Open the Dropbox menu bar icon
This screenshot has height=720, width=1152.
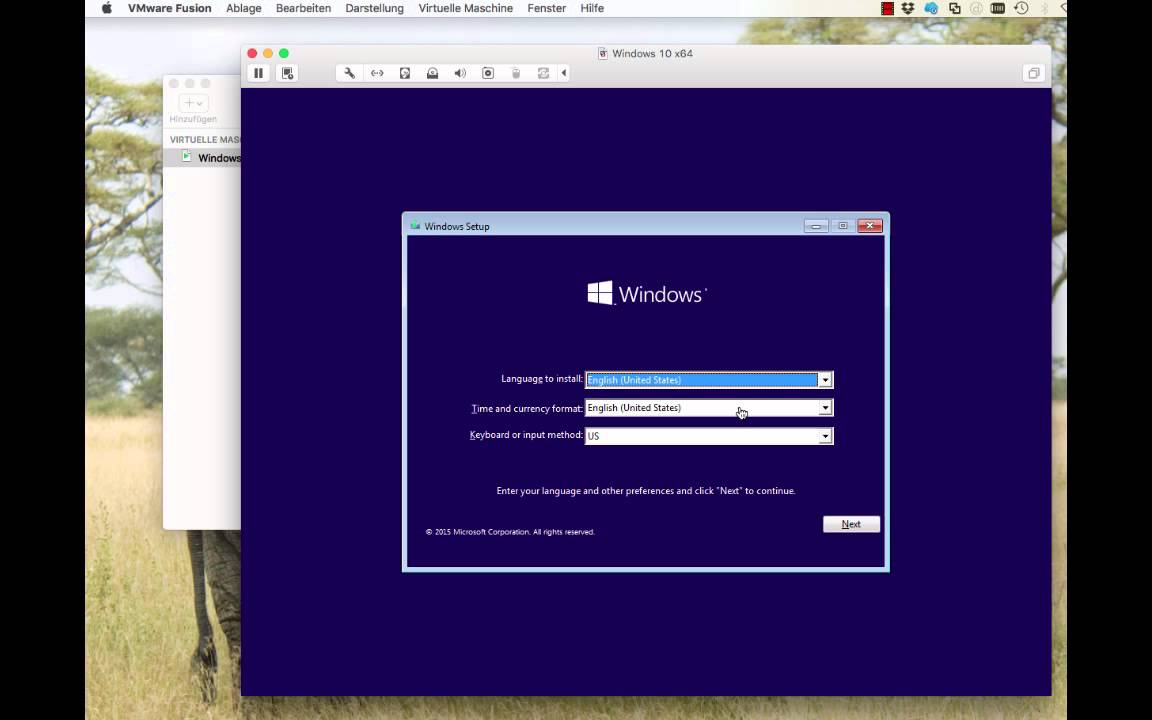(x=908, y=8)
